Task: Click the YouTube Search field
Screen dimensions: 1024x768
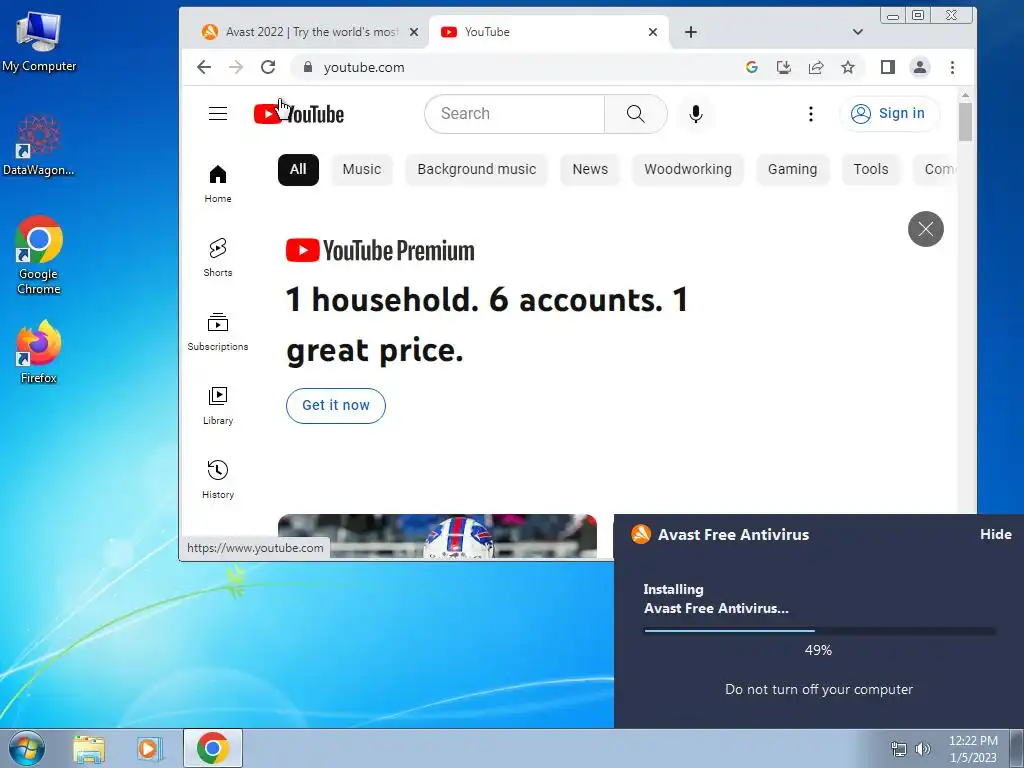Action: click(x=515, y=114)
